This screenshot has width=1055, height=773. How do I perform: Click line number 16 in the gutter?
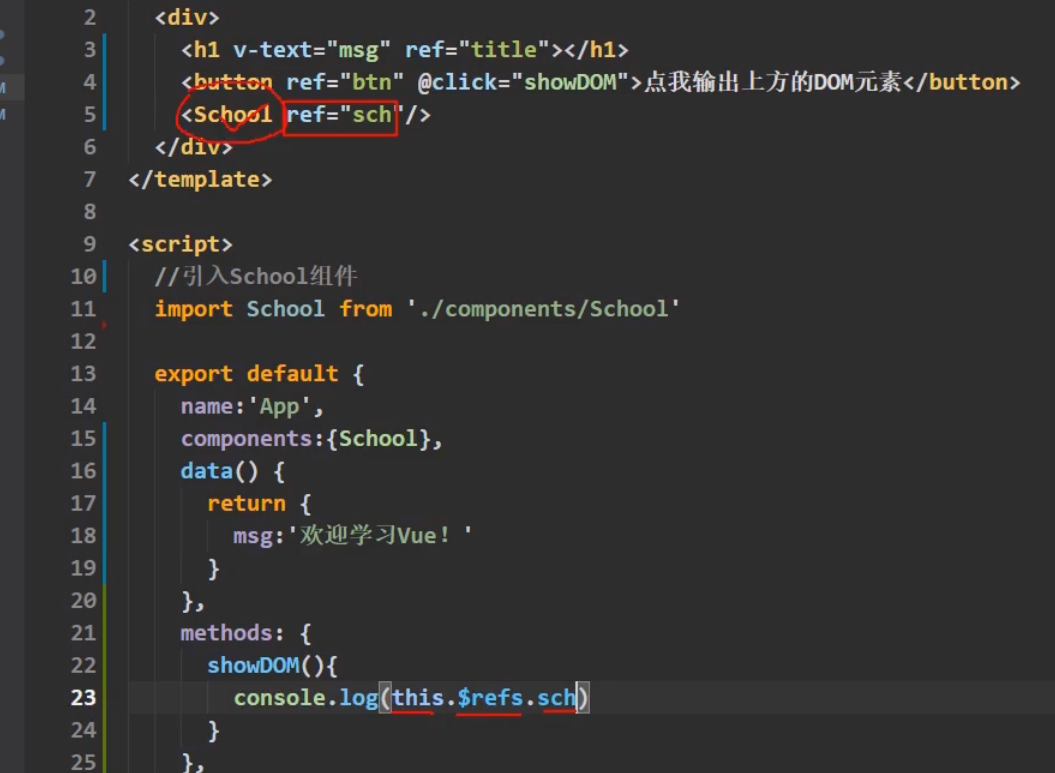83,470
